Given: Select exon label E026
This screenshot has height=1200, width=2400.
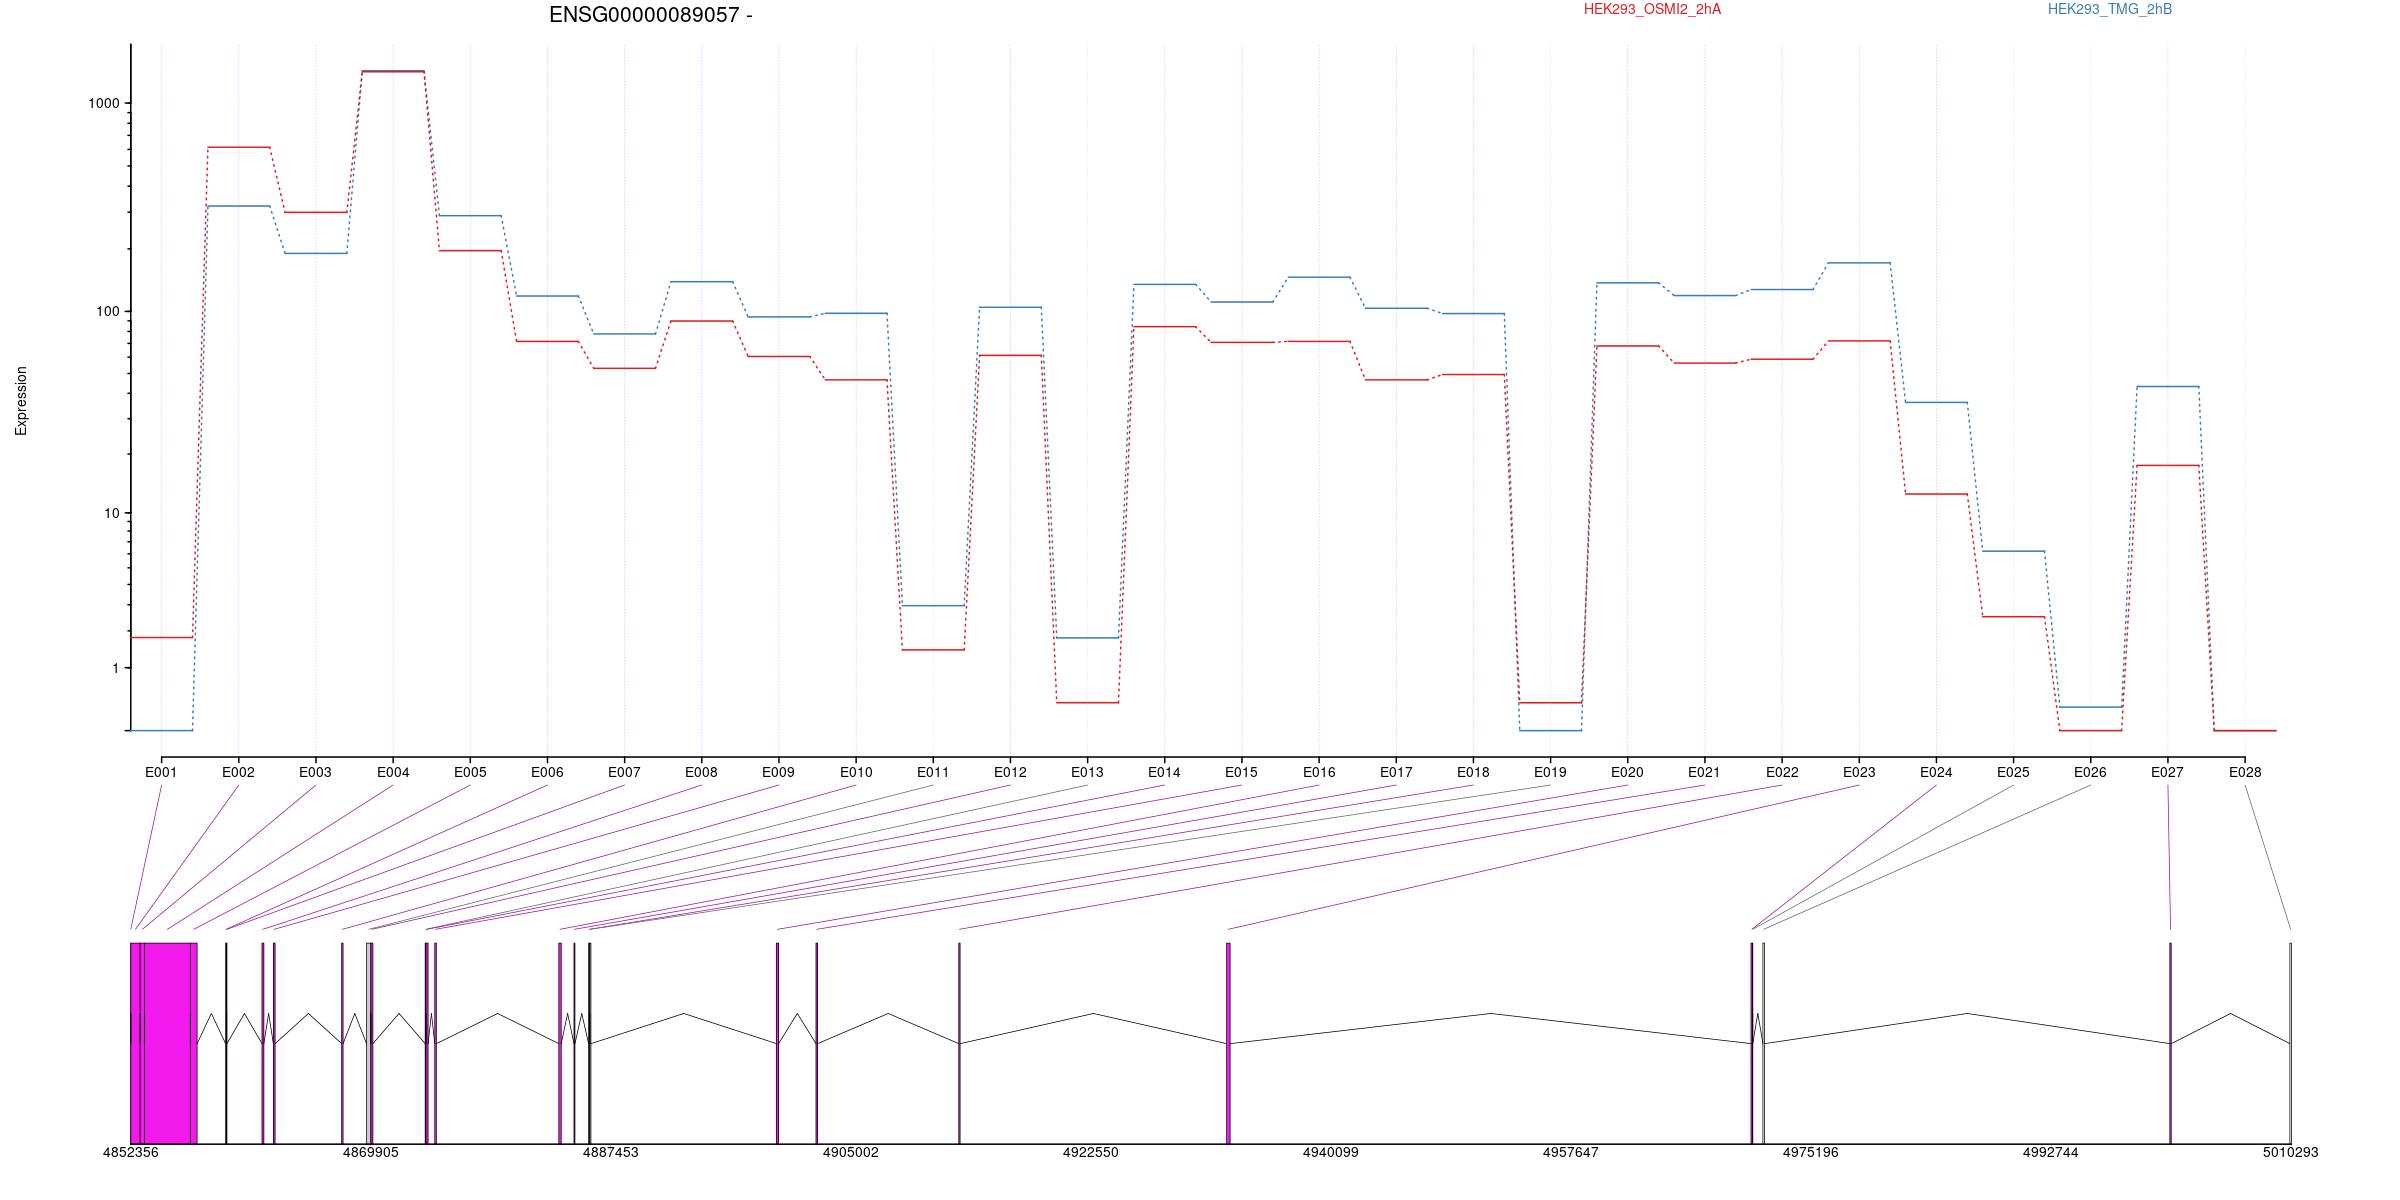Looking at the screenshot, I should (2090, 772).
